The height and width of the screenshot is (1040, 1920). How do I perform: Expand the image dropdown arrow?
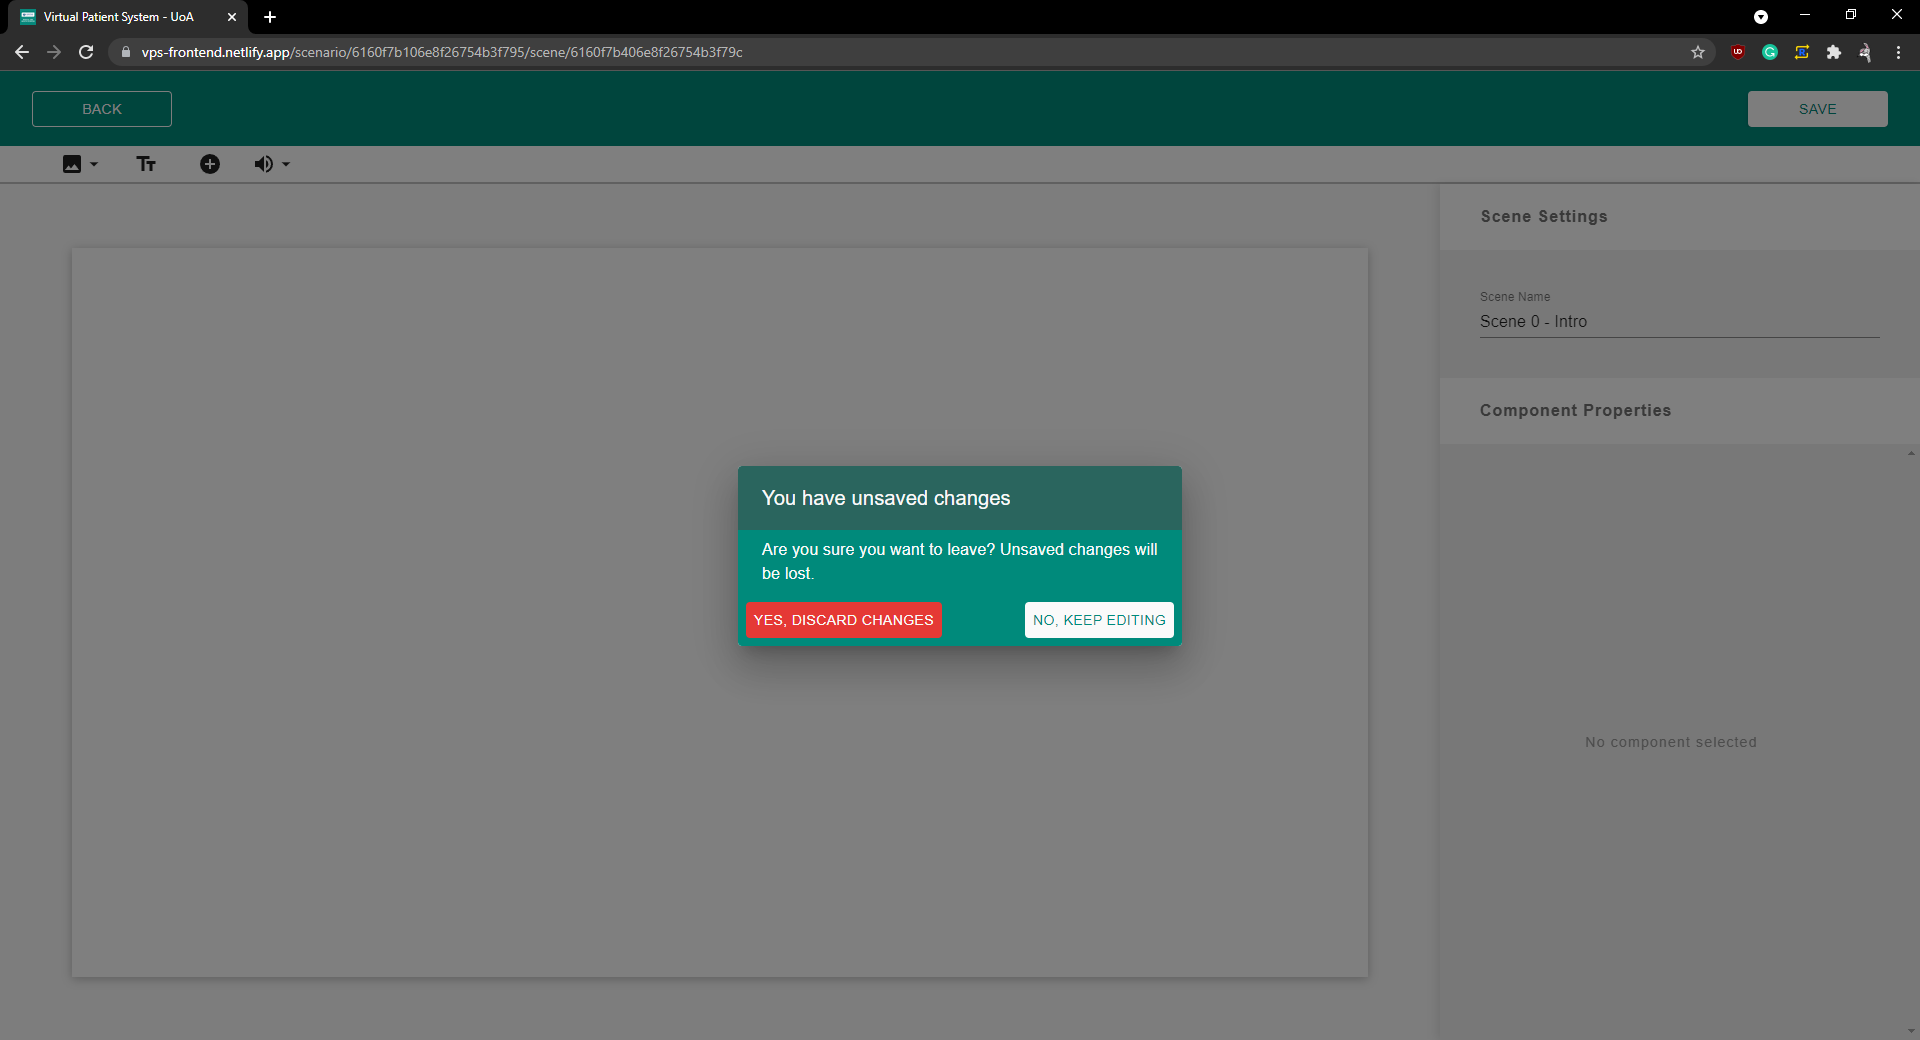[94, 164]
